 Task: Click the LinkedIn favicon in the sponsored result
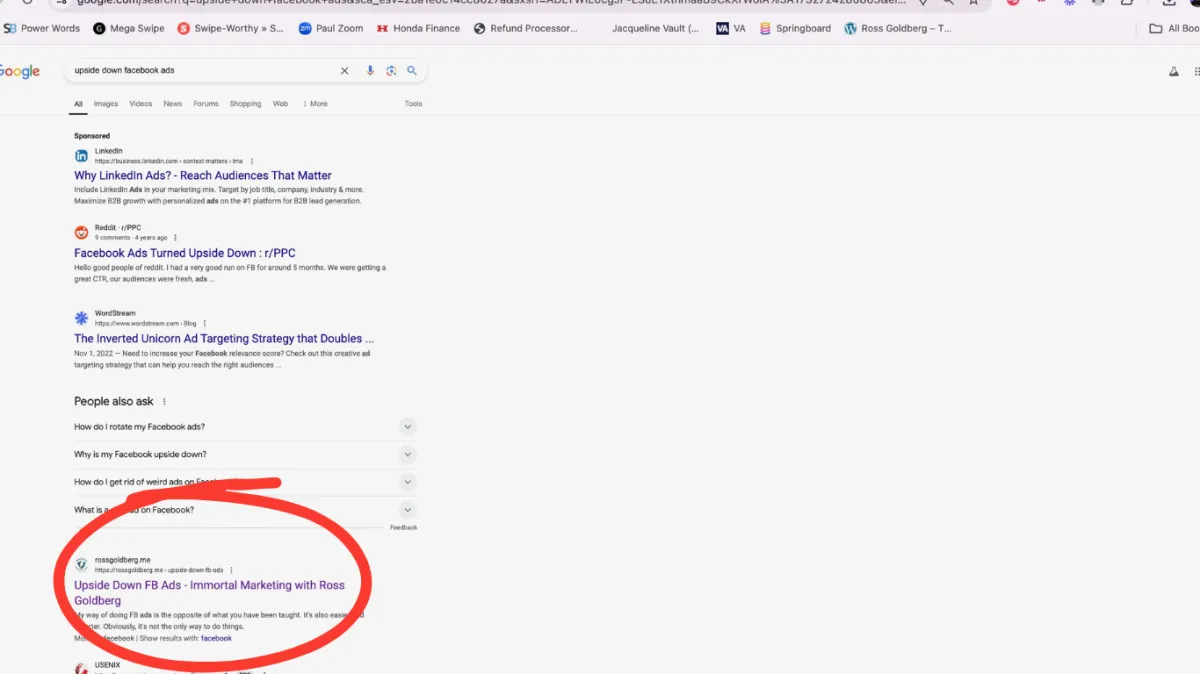[81, 155]
